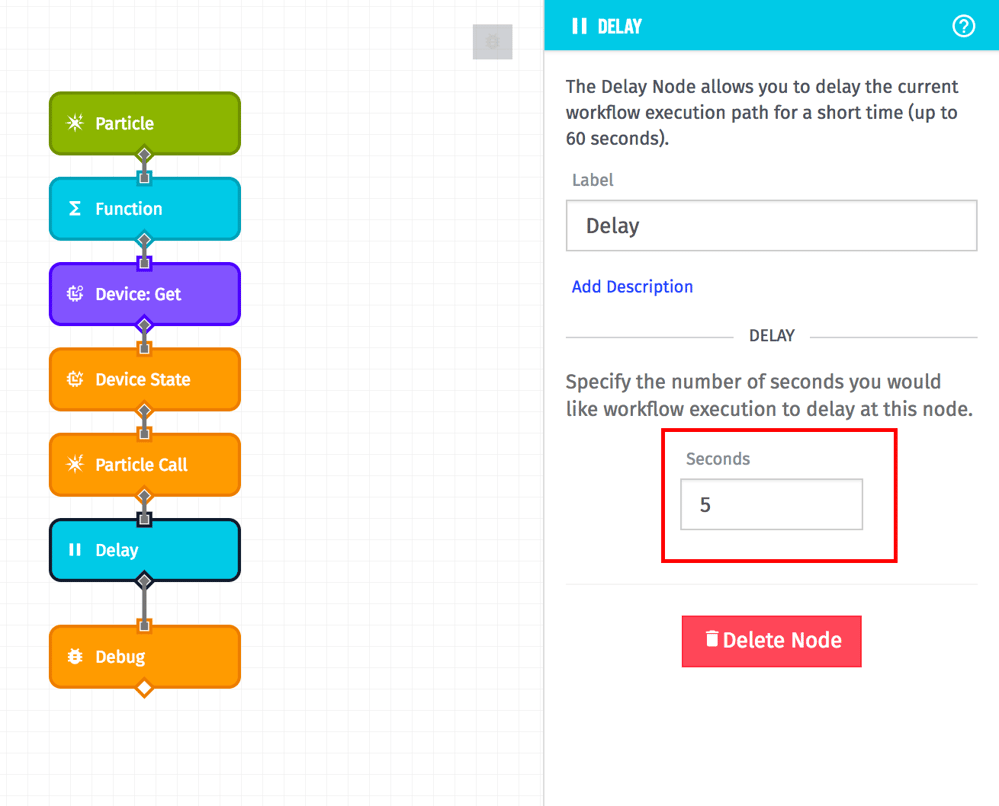The width and height of the screenshot is (999, 806).
Task: Select the Delay node in the workflow
Action: [144, 550]
